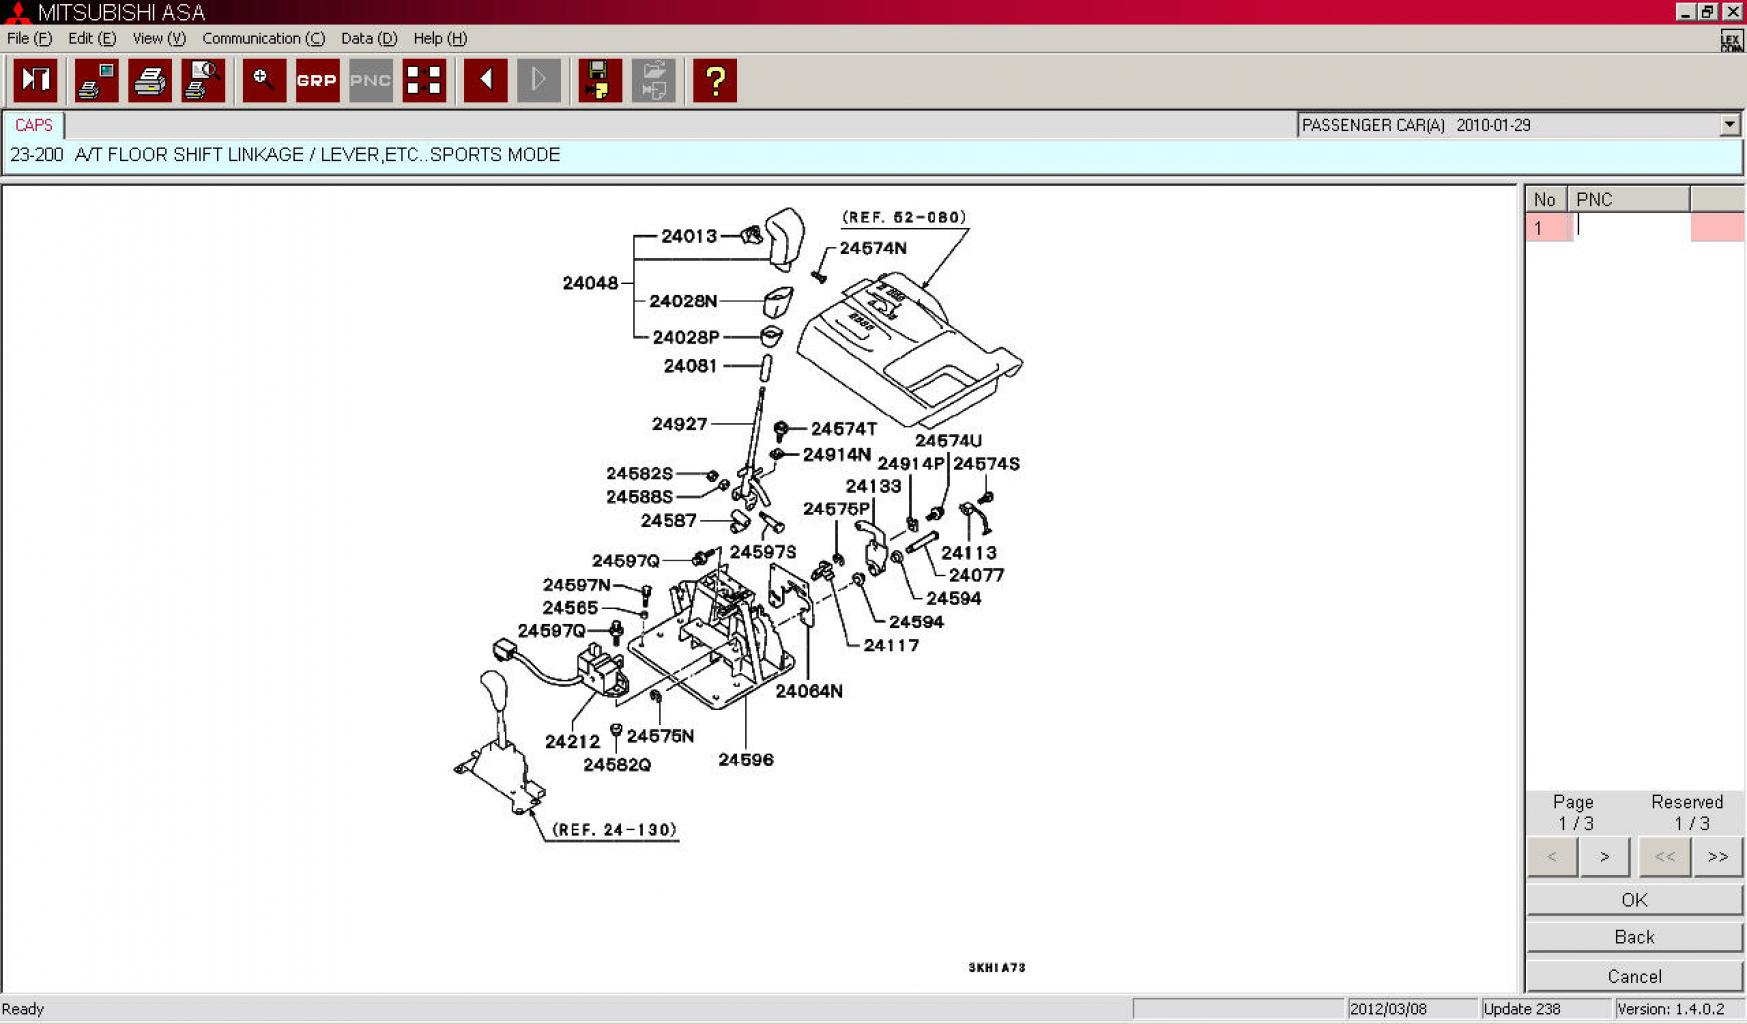
Task: Go to previous illustration with left arrow
Action: (x=486, y=80)
